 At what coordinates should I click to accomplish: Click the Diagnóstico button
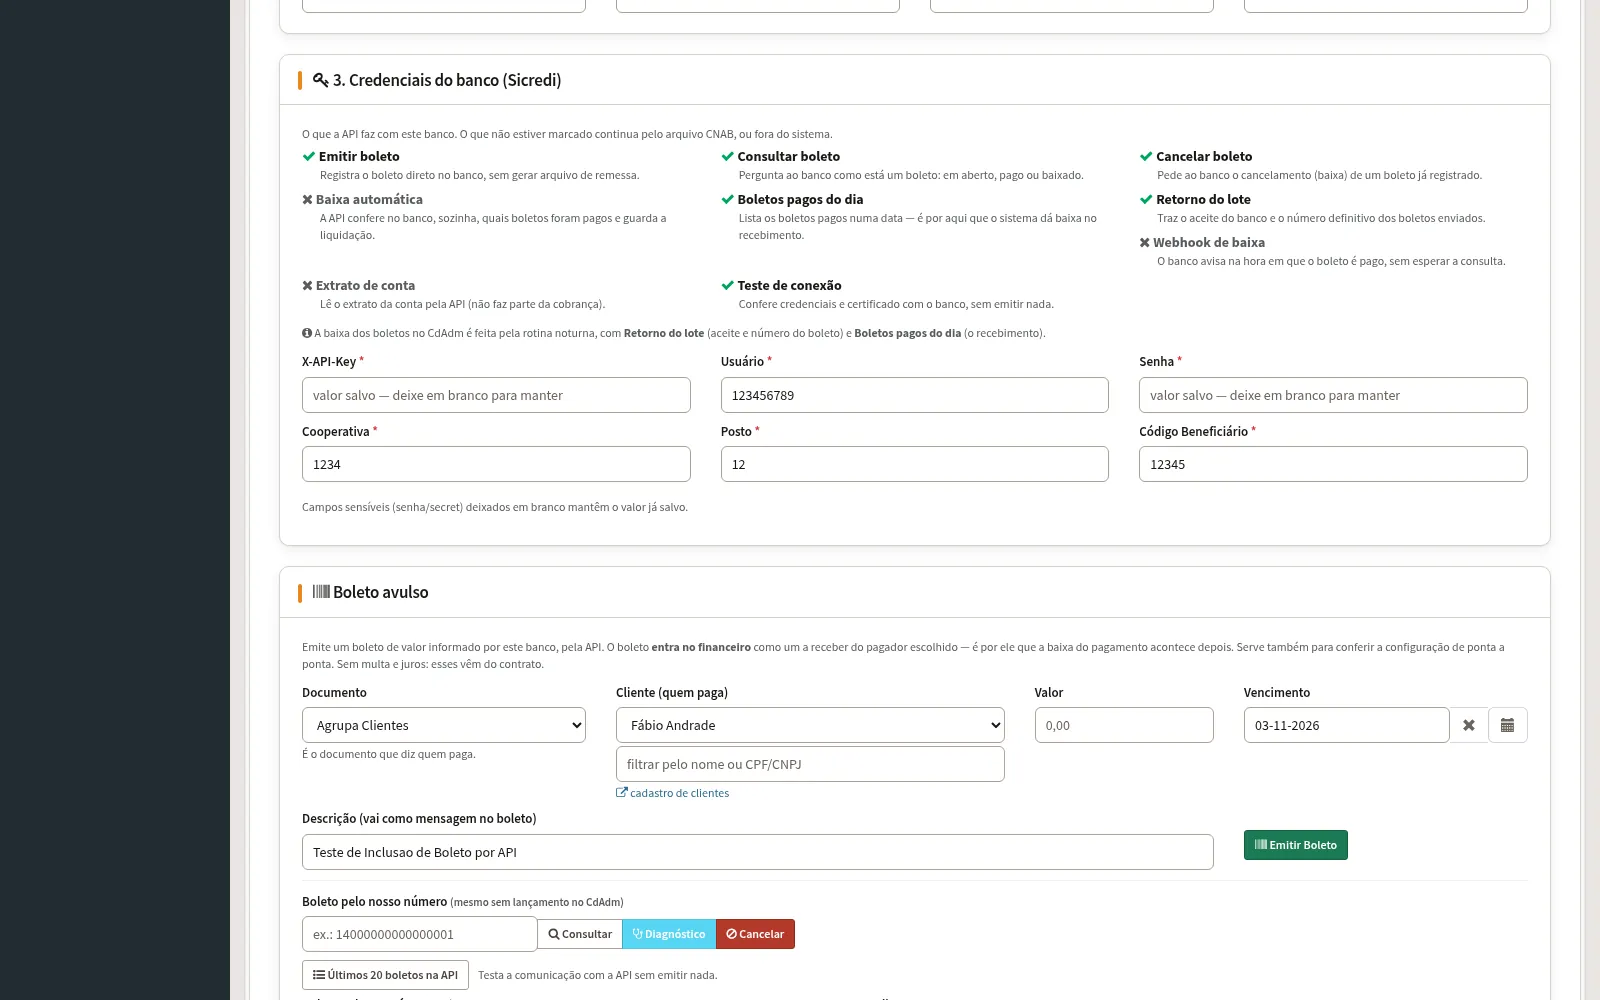pyautogui.click(x=669, y=934)
